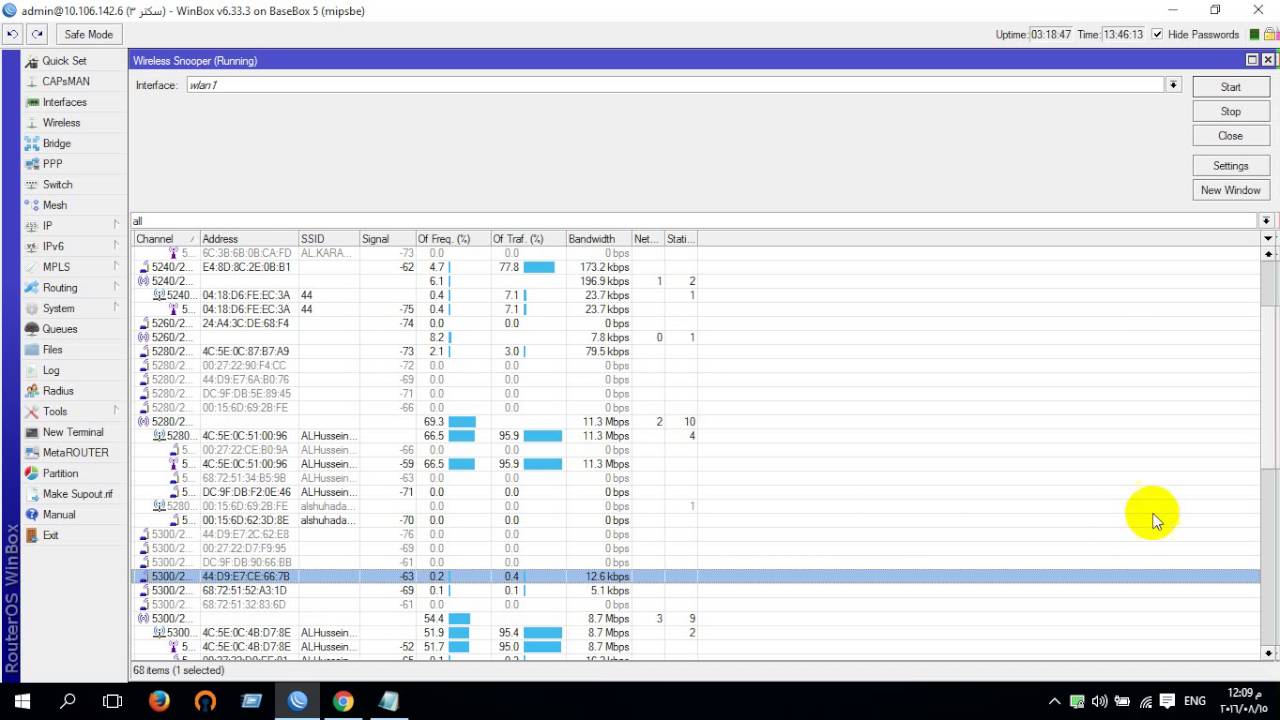The width and height of the screenshot is (1280, 720).
Task: Open Quick Set from the sidebar
Action: pyautogui.click(x=64, y=61)
